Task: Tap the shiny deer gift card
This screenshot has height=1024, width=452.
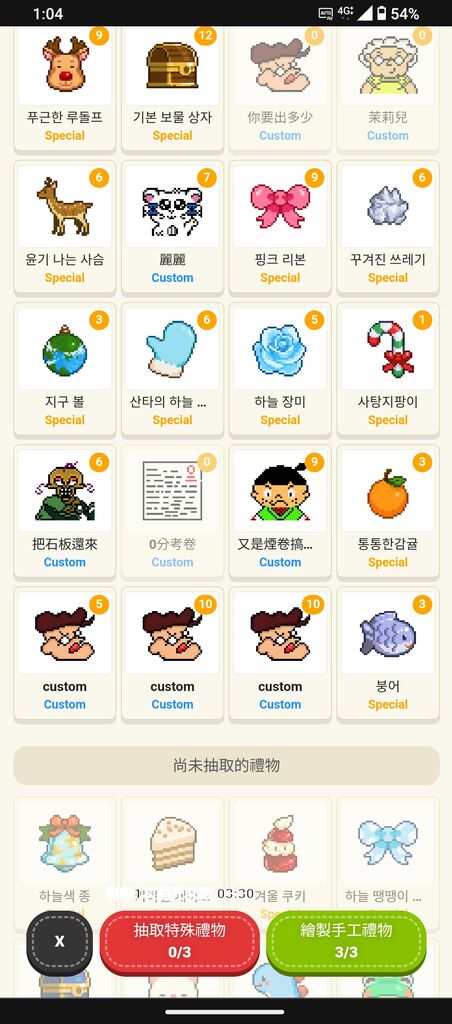Action: click(65, 225)
